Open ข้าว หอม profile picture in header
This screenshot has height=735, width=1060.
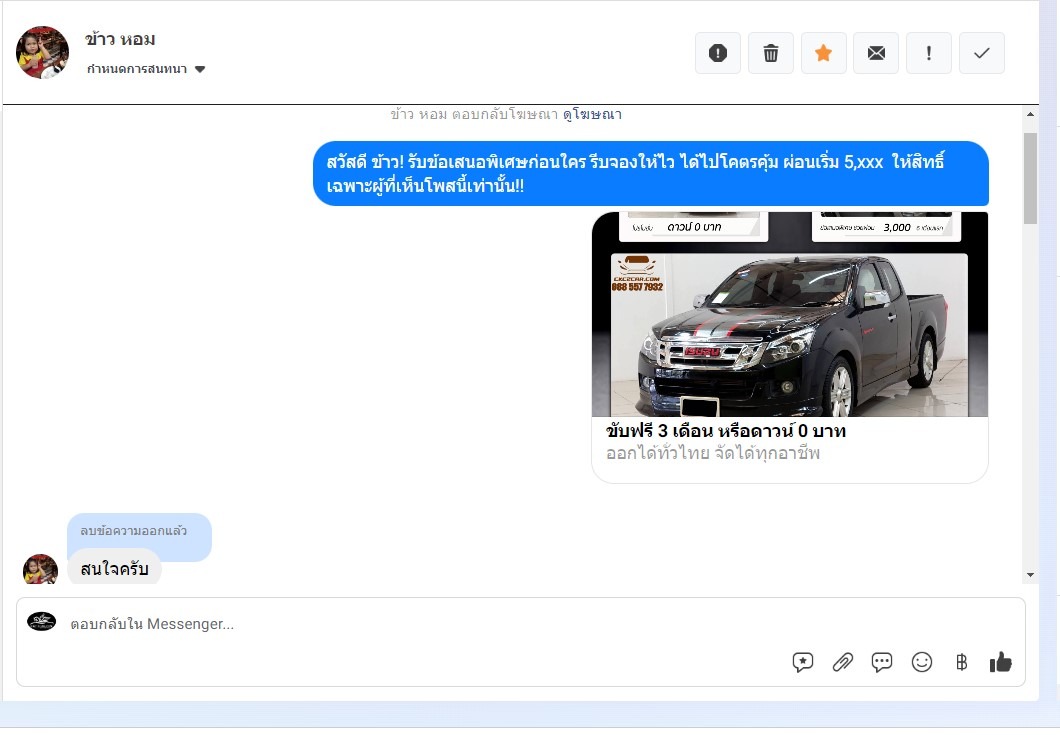[42, 53]
